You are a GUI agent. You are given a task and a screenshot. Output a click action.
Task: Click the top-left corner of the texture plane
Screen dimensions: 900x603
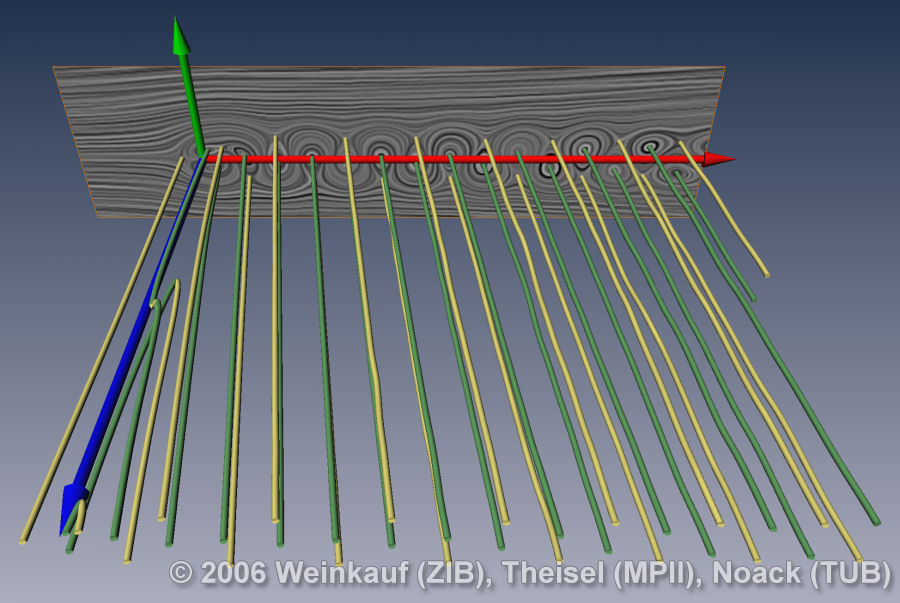point(54,68)
